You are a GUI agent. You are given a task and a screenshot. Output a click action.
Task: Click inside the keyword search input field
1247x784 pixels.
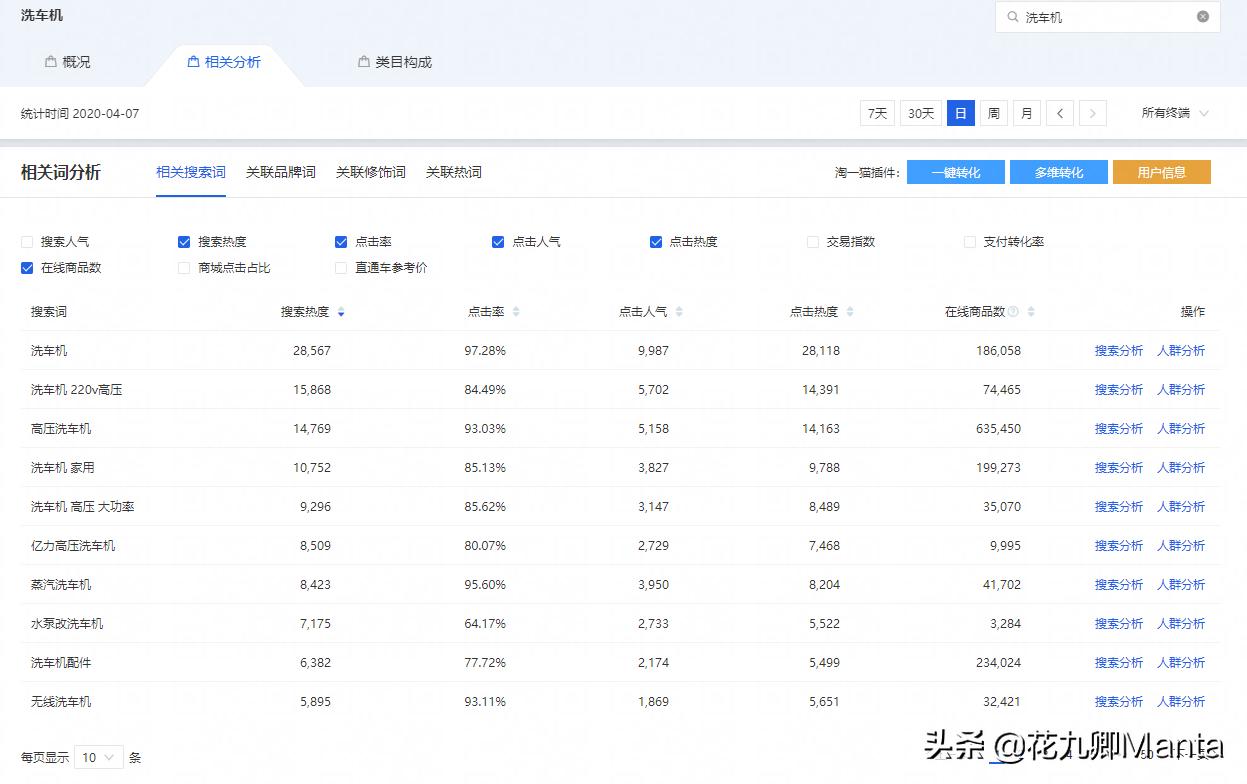click(1100, 17)
